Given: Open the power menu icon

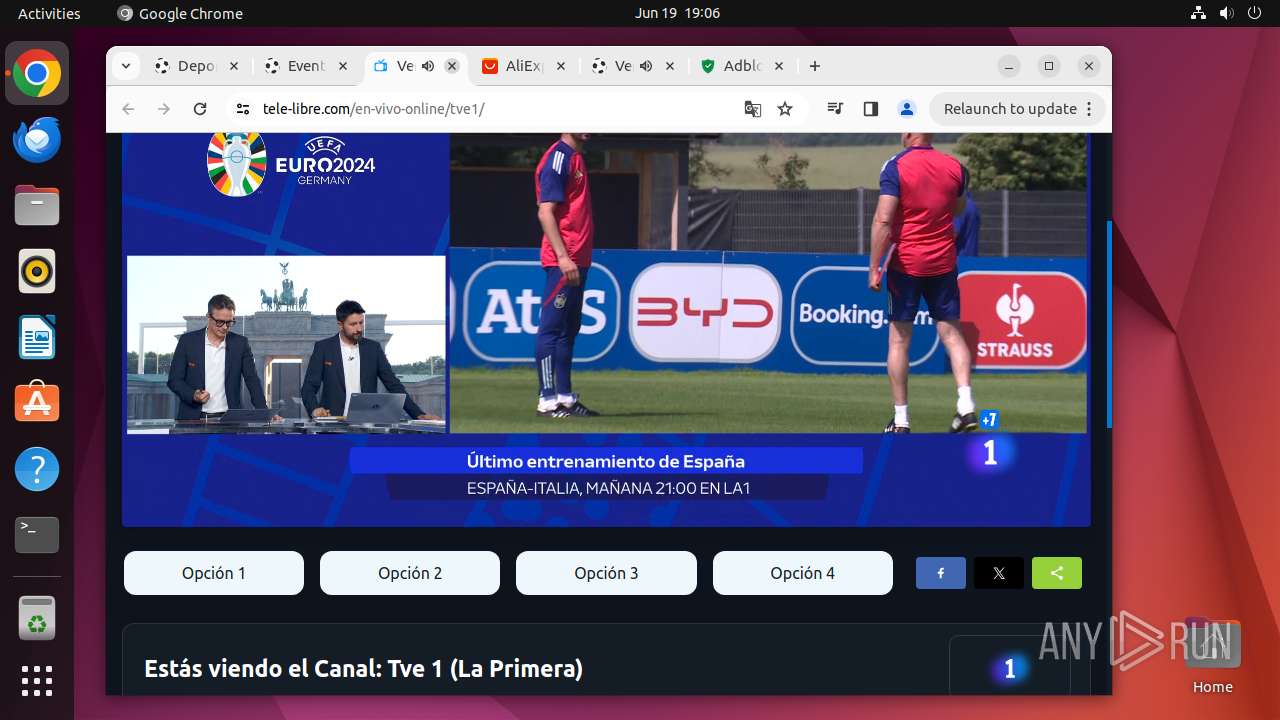Looking at the screenshot, I should [x=1255, y=13].
